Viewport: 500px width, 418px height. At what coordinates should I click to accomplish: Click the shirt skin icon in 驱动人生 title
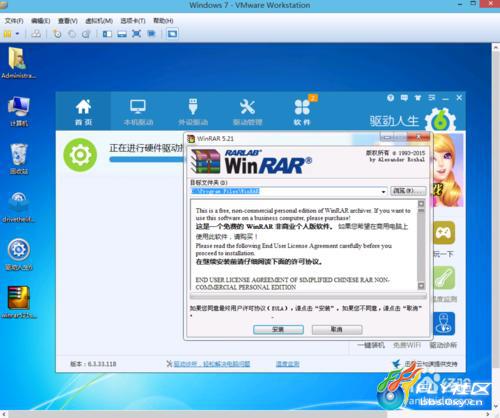pyautogui.click(x=418, y=98)
